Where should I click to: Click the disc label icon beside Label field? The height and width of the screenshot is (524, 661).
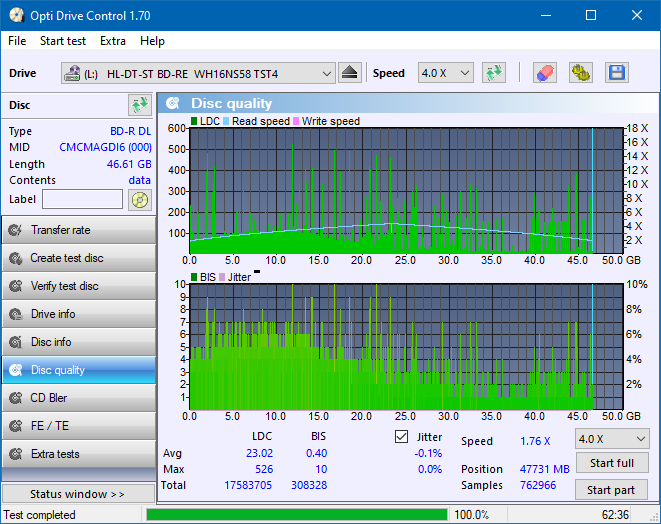pyautogui.click(x=140, y=200)
